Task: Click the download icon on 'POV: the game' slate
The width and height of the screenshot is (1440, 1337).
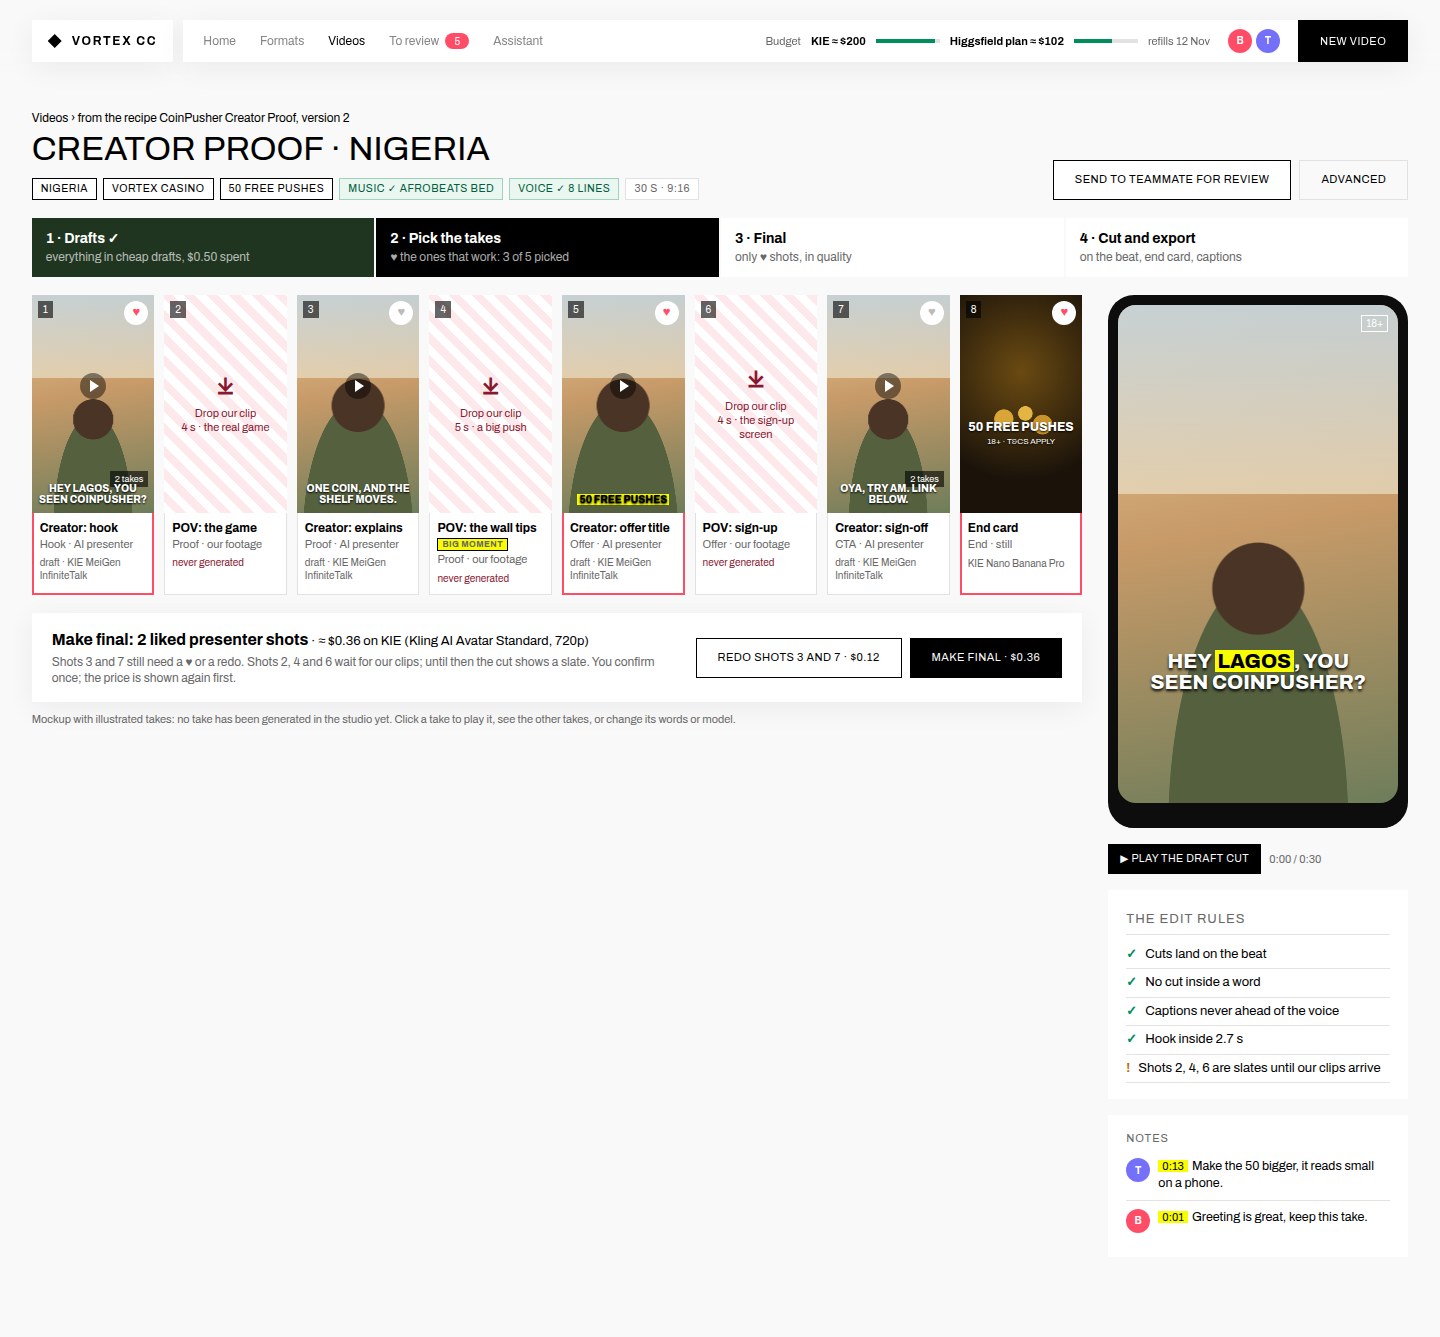Action: (x=226, y=386)
